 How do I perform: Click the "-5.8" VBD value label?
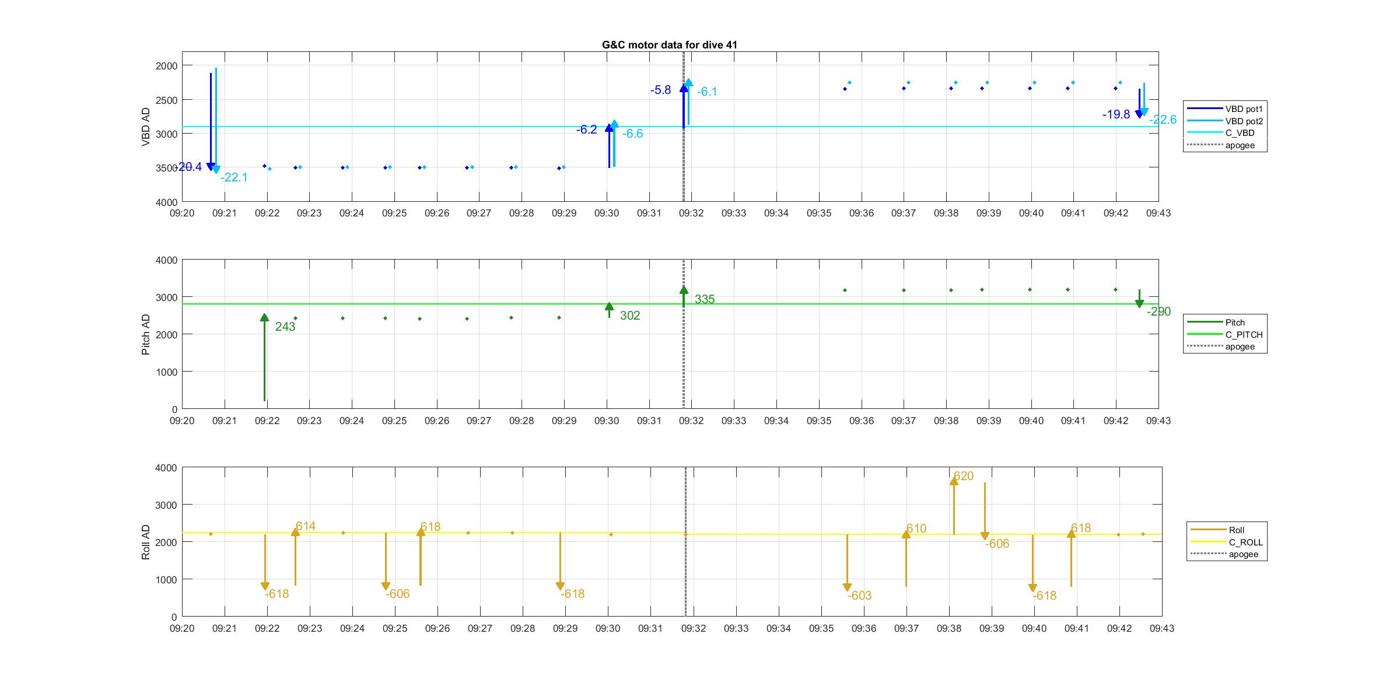(661, 90)
